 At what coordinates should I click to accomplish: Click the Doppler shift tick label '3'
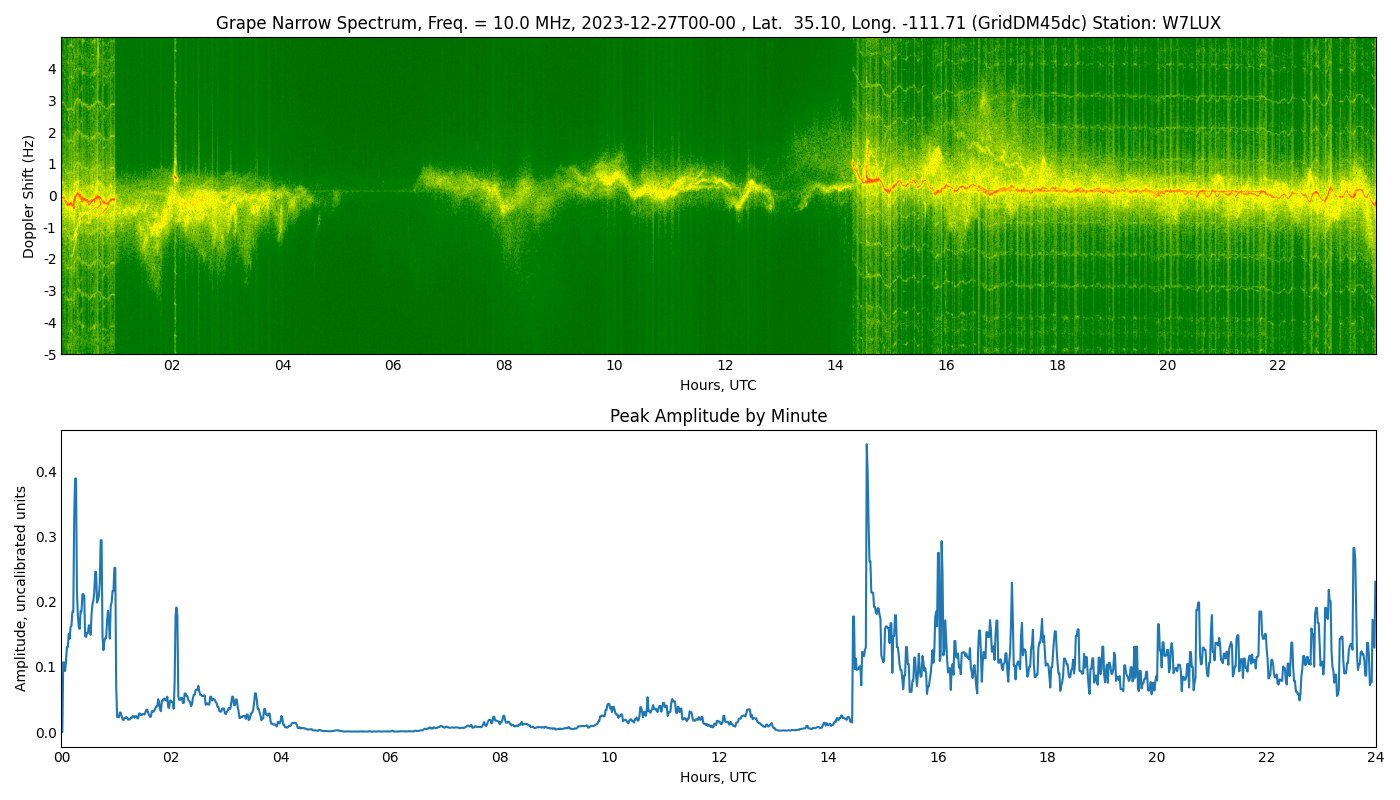(x=51, y=101)
